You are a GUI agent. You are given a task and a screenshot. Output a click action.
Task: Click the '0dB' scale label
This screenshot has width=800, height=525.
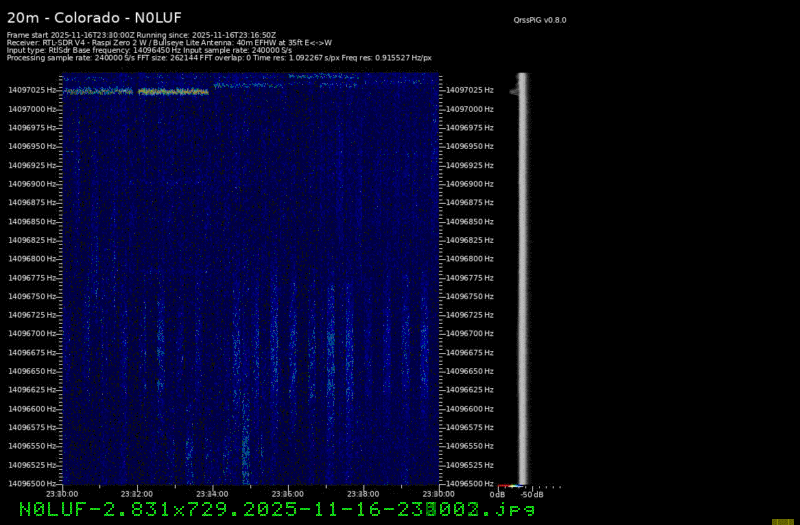(497, 495)
